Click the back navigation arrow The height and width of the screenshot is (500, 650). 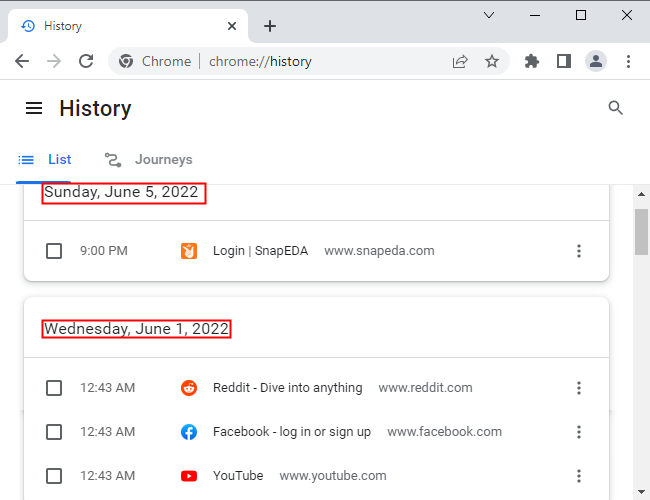point(22,61)
